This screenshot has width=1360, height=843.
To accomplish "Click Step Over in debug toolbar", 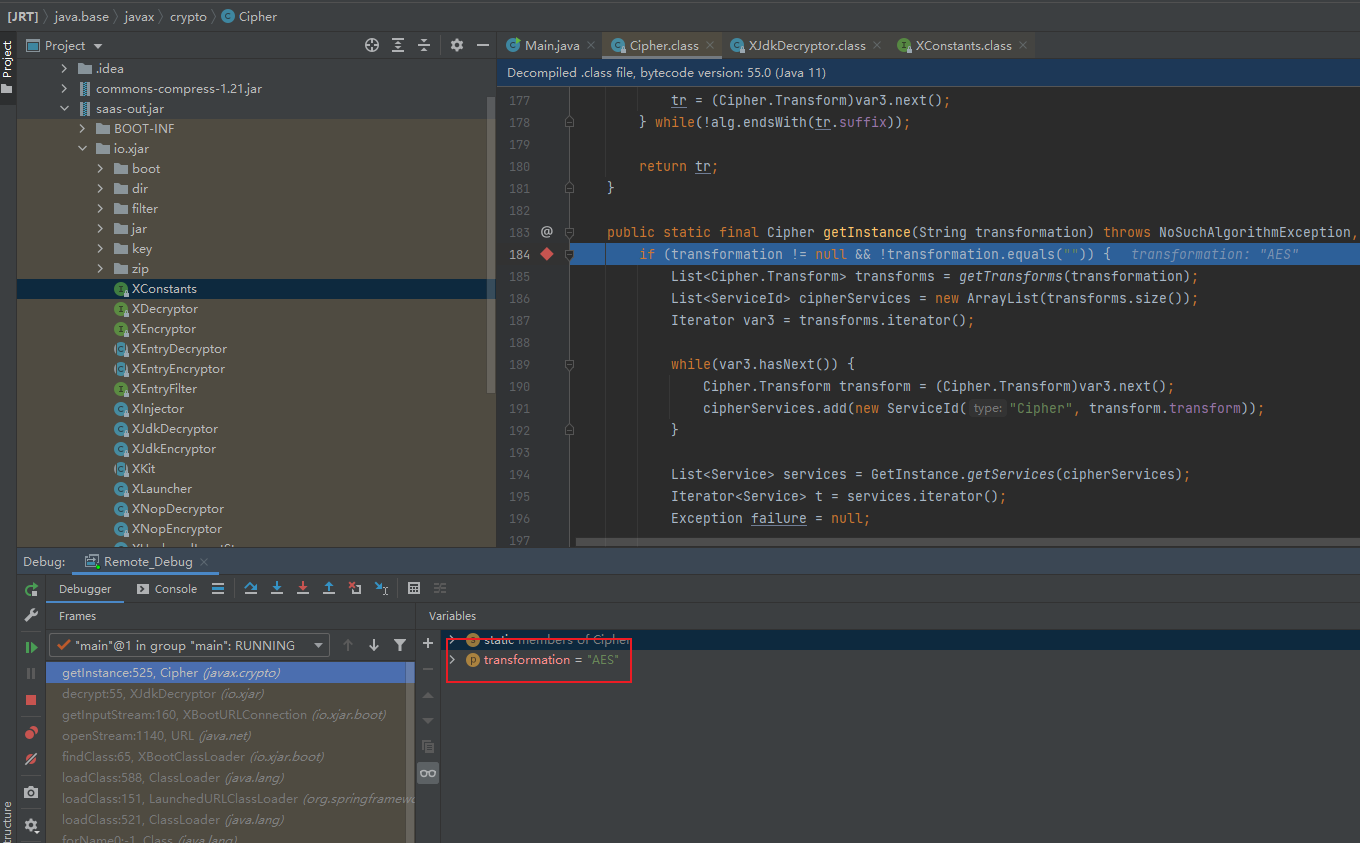I will tap(251, 588).
